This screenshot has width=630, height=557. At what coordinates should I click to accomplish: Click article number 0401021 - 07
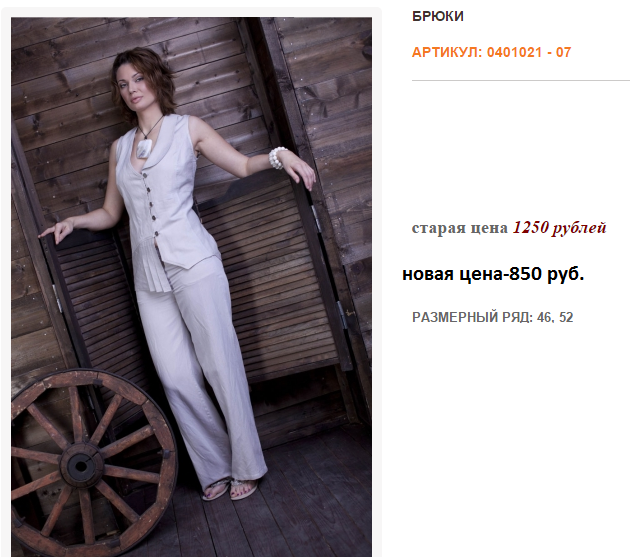pos(529,52)
